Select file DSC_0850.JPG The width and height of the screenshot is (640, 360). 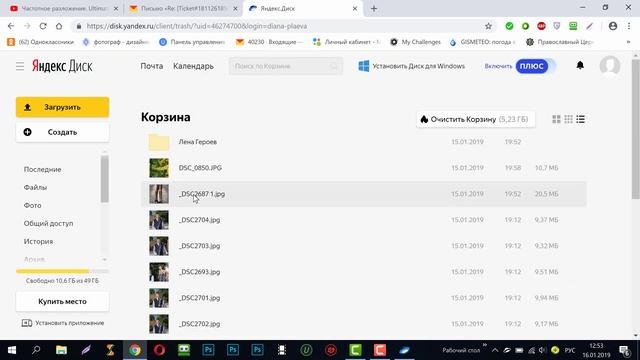tap(364, 168)
